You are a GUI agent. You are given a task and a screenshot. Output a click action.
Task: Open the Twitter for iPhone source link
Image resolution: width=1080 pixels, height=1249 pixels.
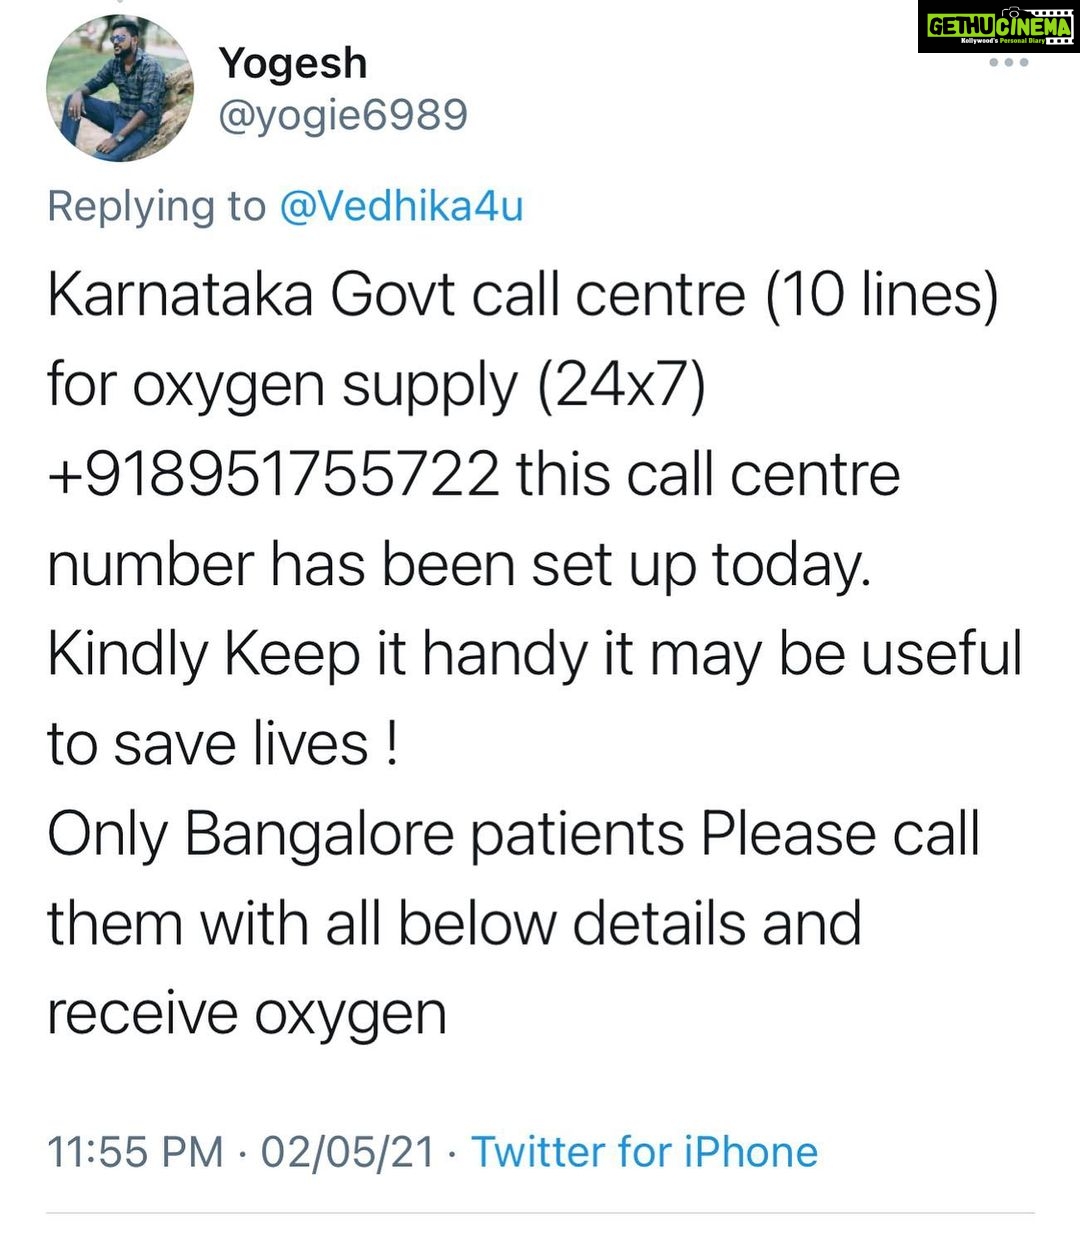(645, 1152)
